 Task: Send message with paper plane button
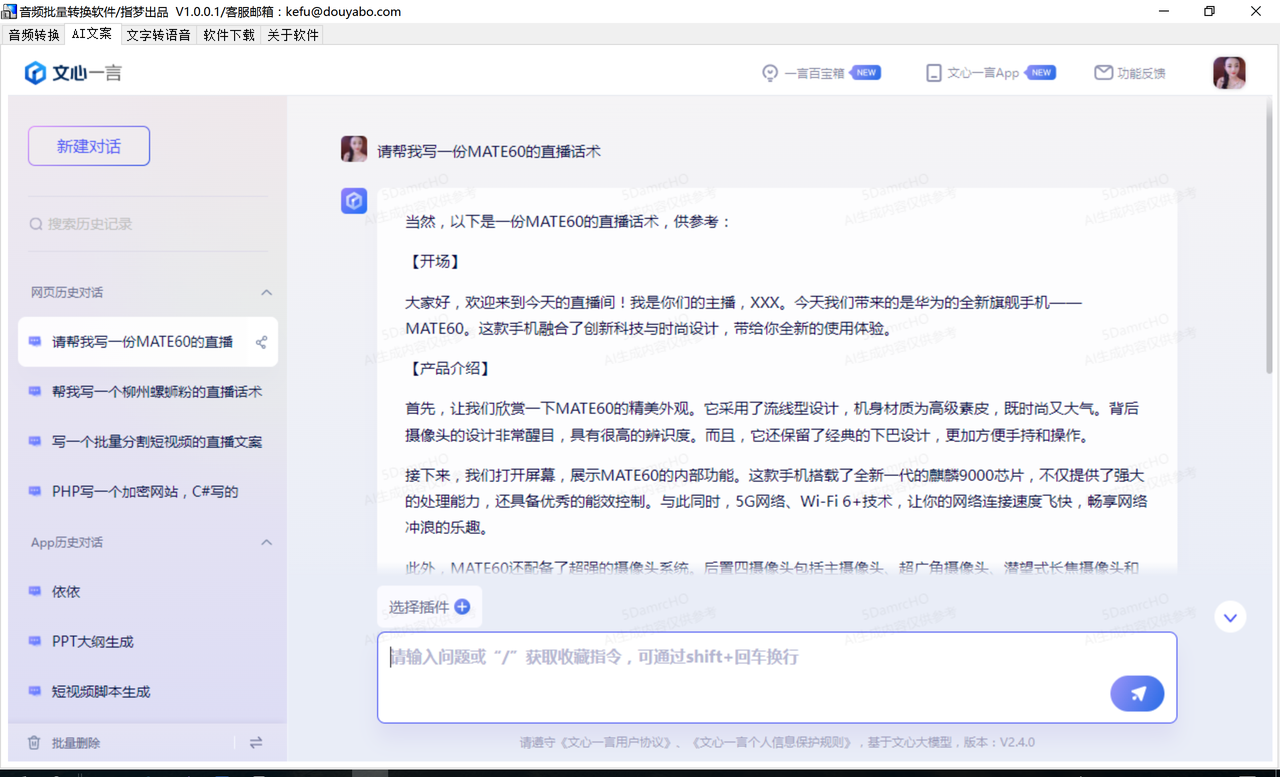1137,694
